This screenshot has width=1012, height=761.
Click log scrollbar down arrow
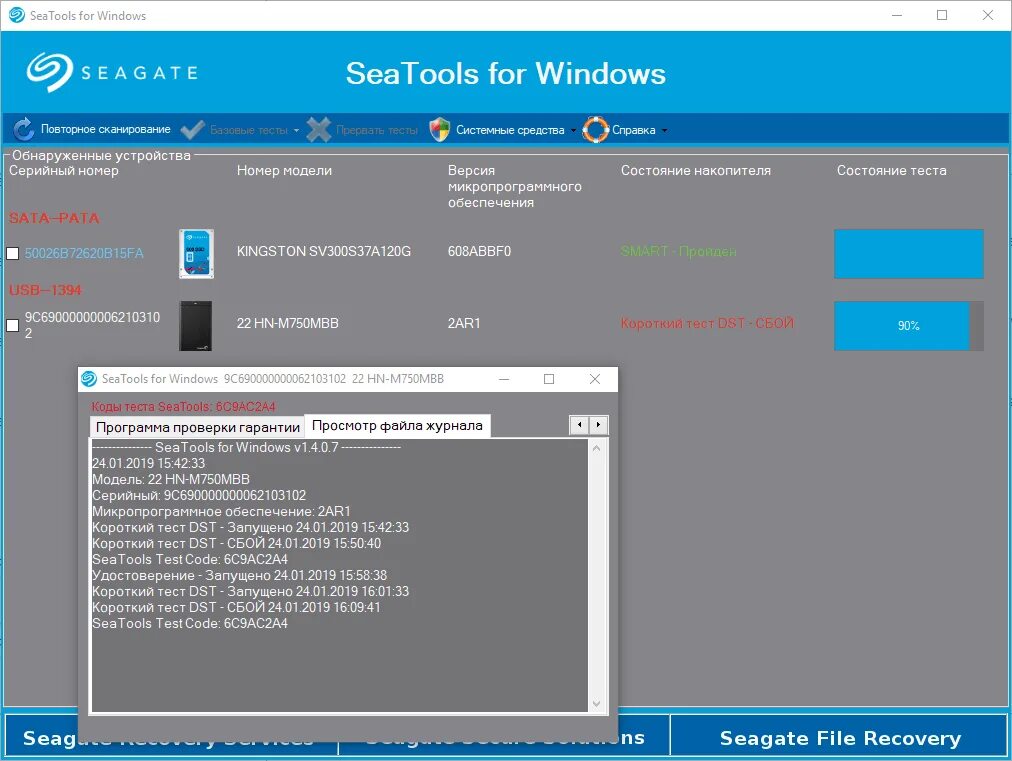click(x=596, y=704)
